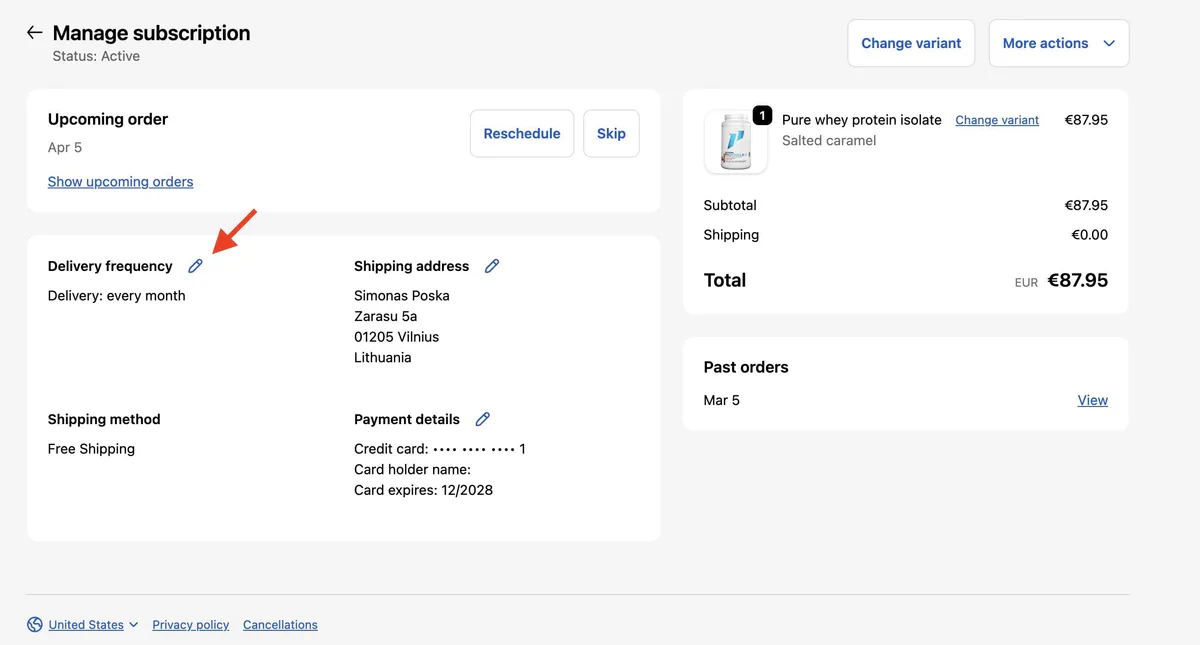Viewport: 1200px width, 645px height.
Task: Click the 01205 Vilnius address line
Action: [396, 337]
